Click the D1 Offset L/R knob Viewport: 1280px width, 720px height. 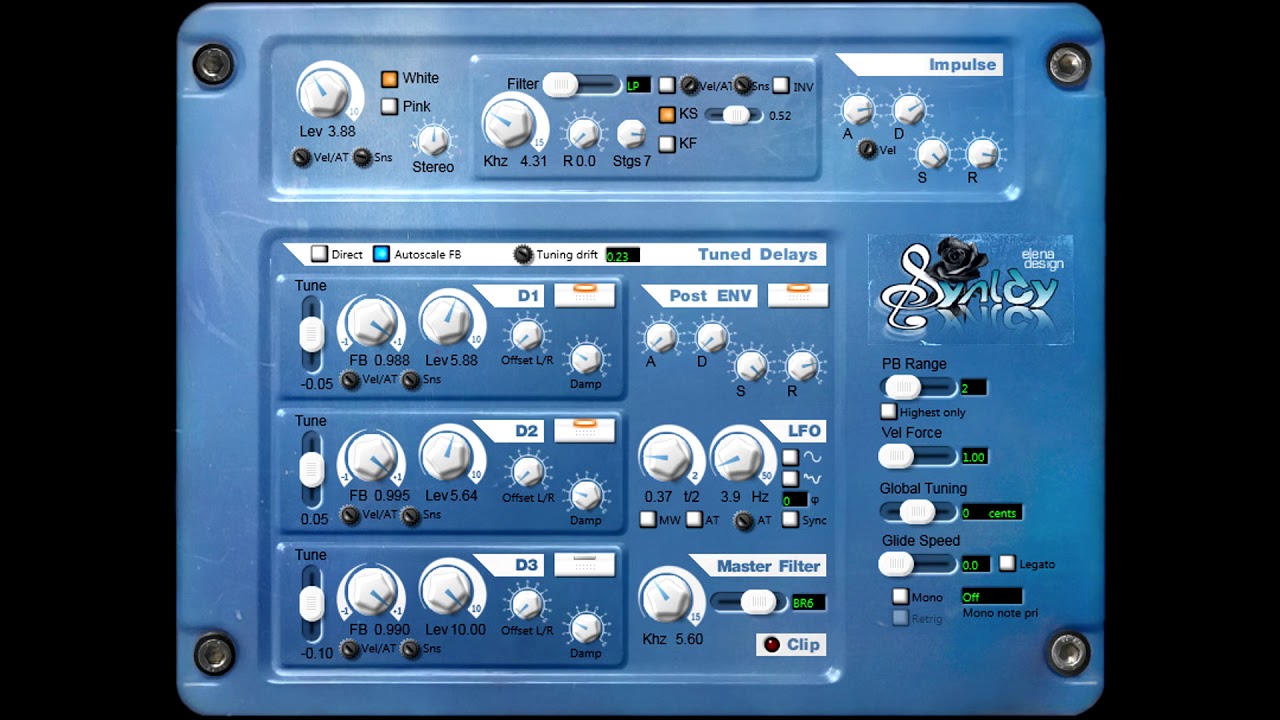coord(527,335)
